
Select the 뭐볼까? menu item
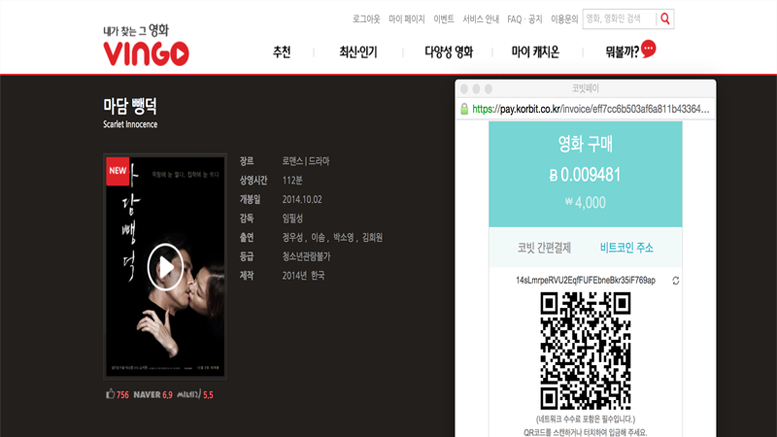click(x=622, y=52)
